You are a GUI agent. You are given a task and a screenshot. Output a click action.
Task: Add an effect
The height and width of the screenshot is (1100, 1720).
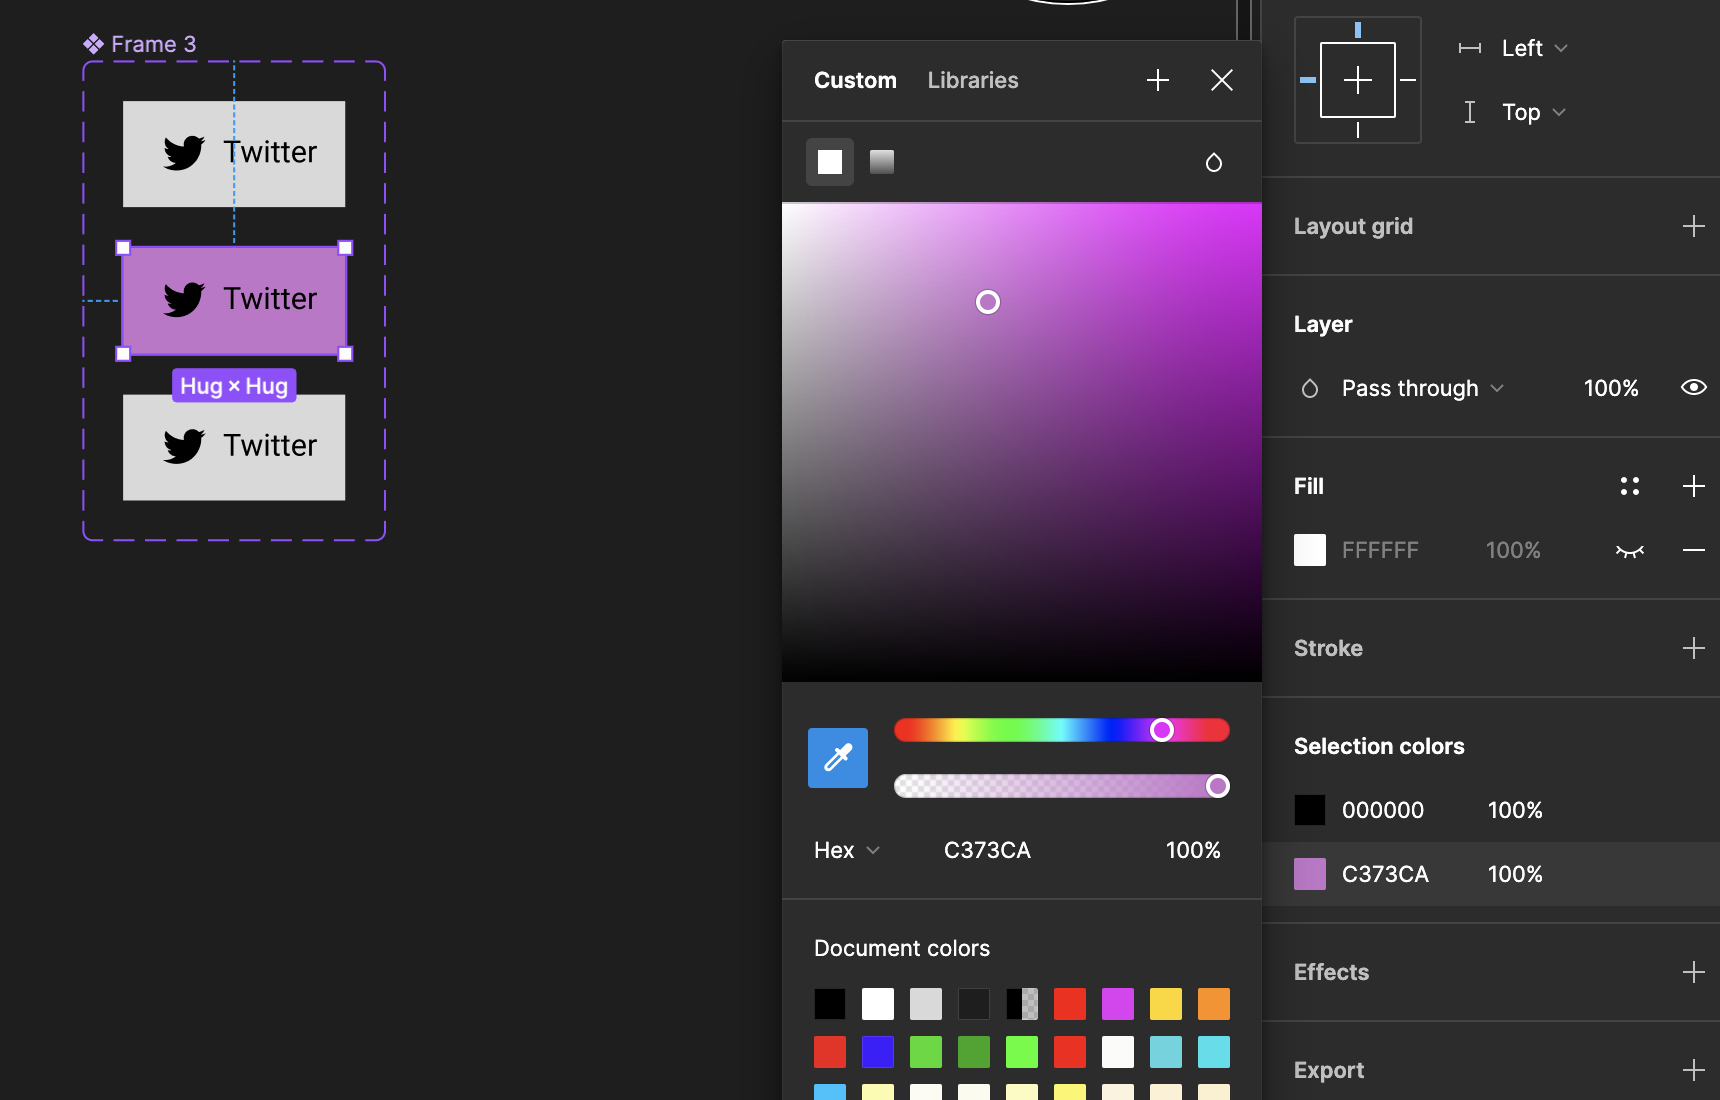pos(1694,972)
